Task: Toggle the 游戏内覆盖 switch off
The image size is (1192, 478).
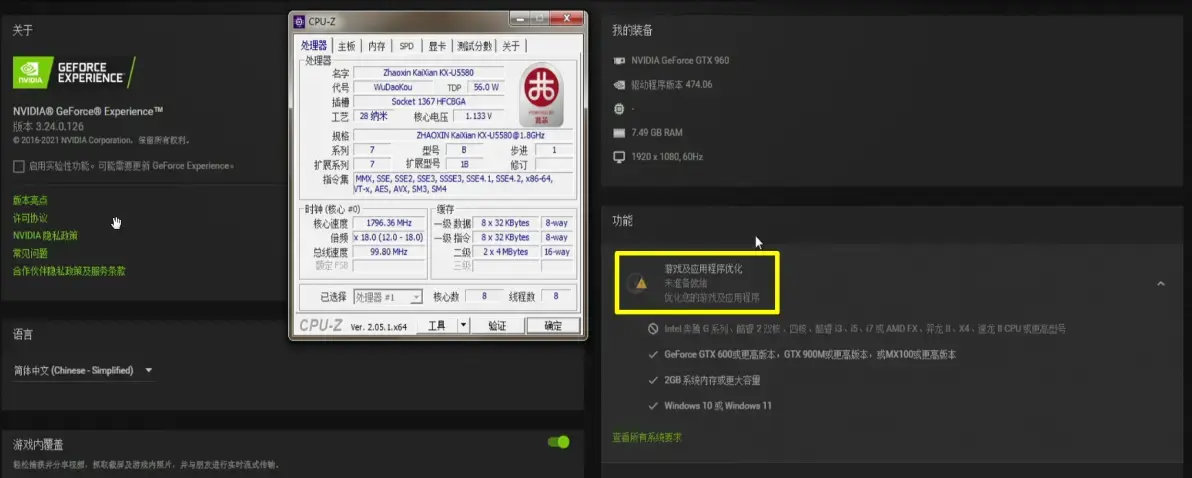Action: coord(559,442)
